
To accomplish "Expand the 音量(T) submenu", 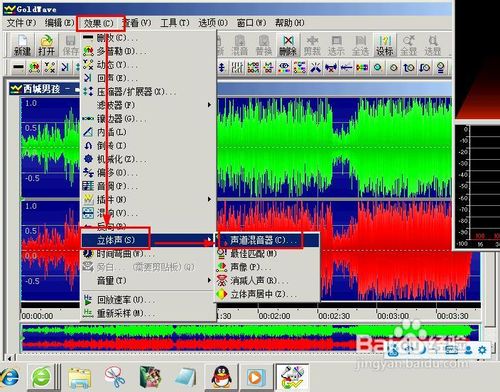I will (x=148, y=280).
